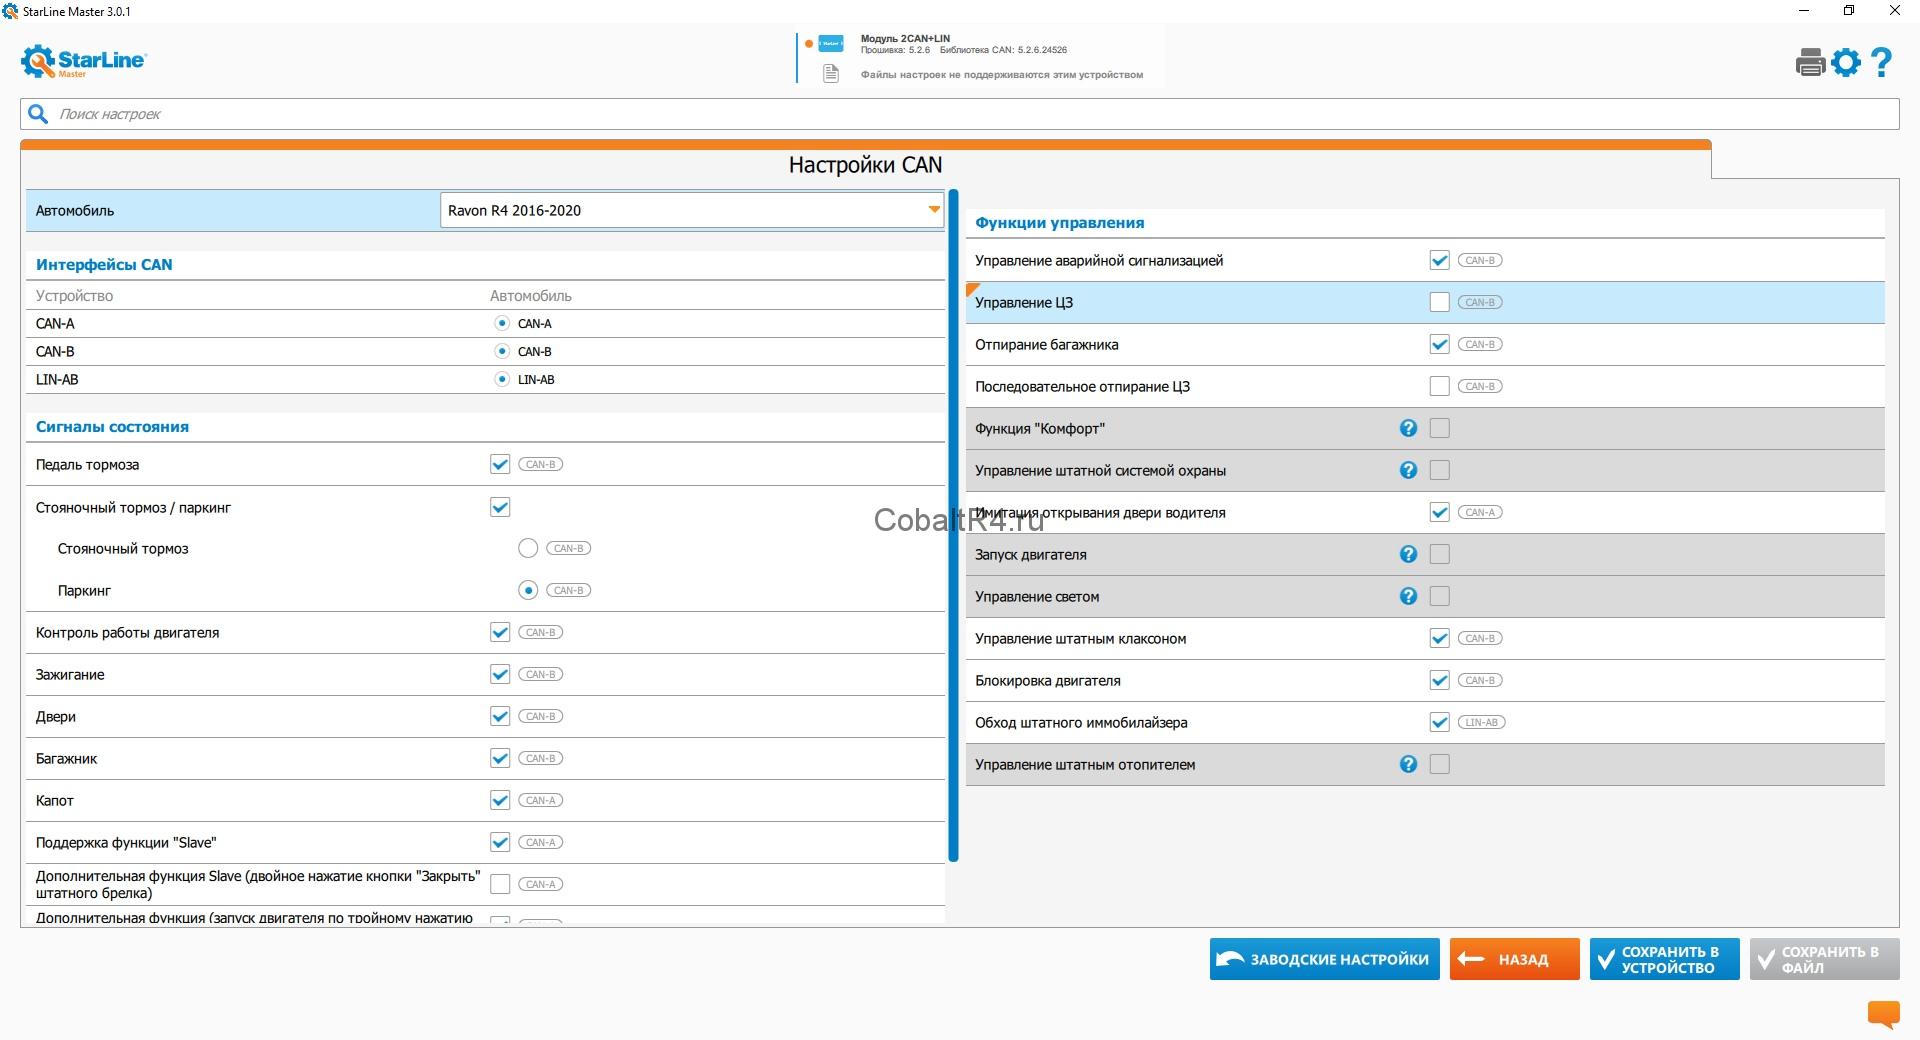The image size is (1920, 1040).
Task: Click the Поиск настроек search field
Action: pyautogui.click(x=960, y=114)
